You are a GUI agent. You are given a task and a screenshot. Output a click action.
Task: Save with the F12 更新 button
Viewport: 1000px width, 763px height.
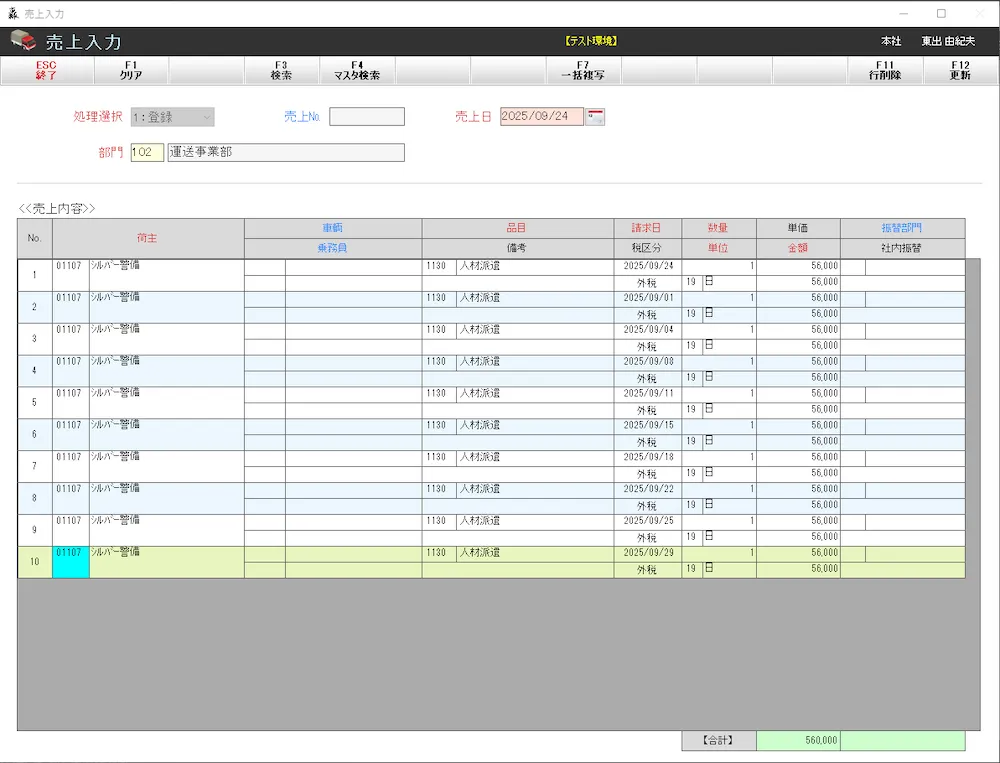point(960,70)
